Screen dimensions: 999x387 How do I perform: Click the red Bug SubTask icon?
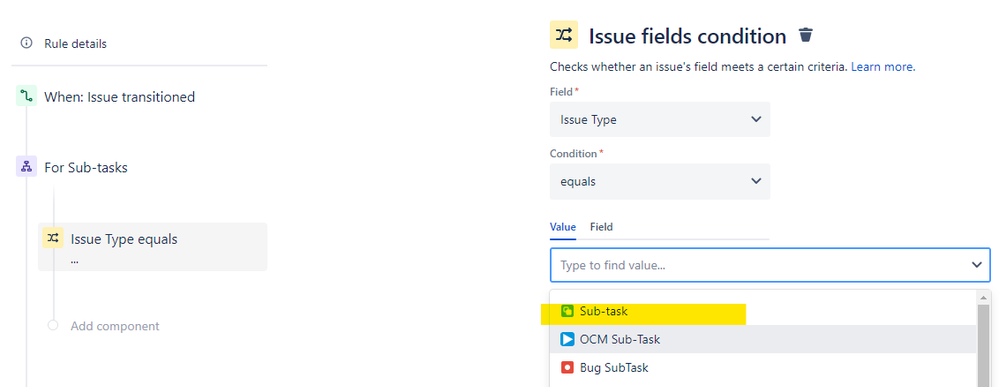(x=567, y=367)
